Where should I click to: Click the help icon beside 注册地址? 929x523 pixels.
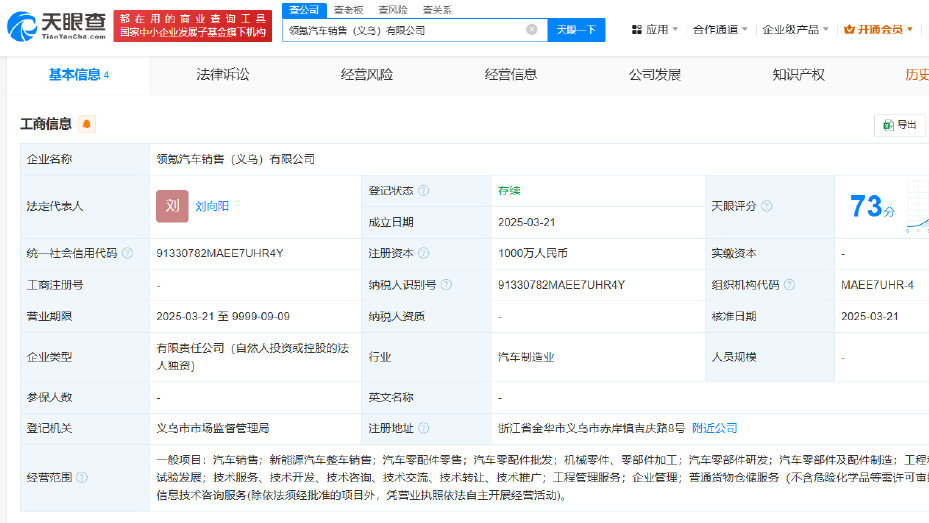[424, 428]
